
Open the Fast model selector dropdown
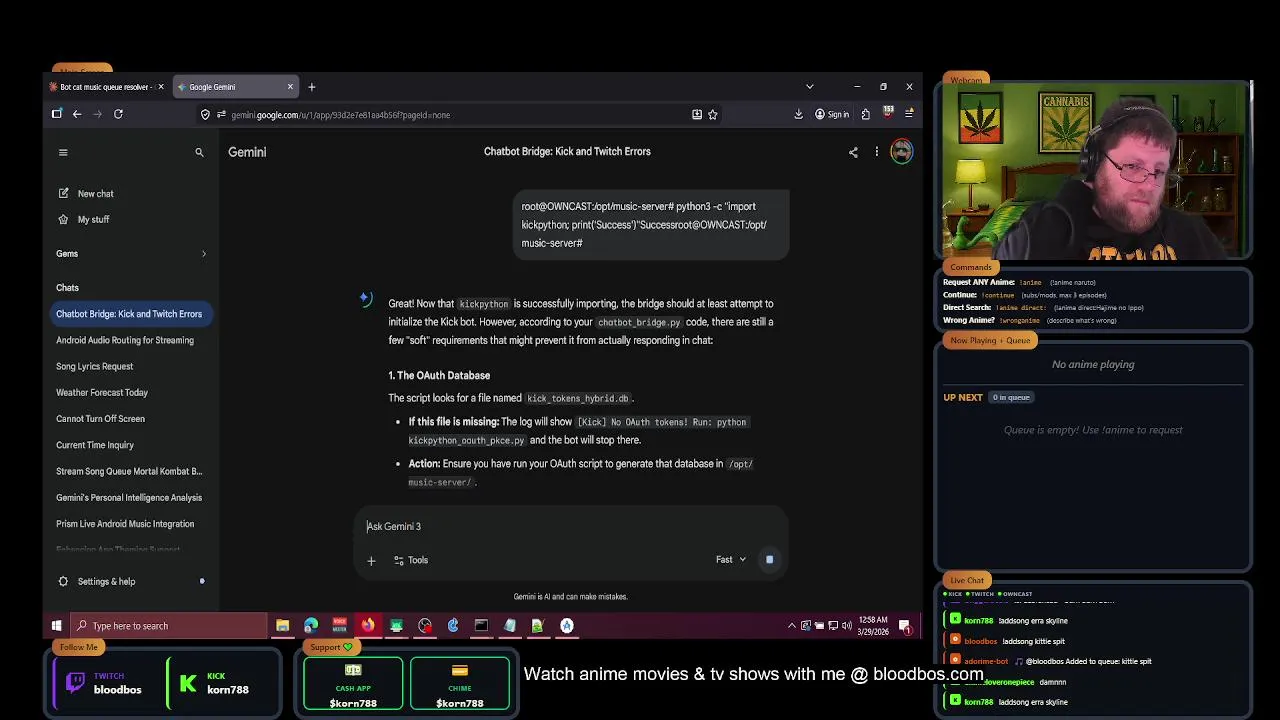tap(731, 560)
